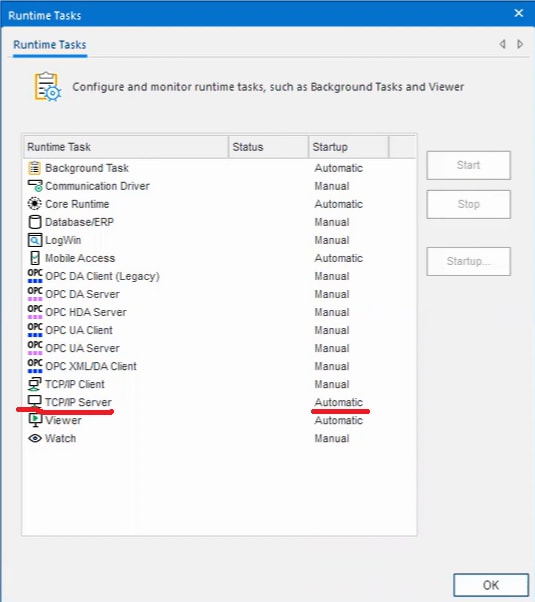
Task: Sort by the Startup column header
Action: (x=348, y=147)
